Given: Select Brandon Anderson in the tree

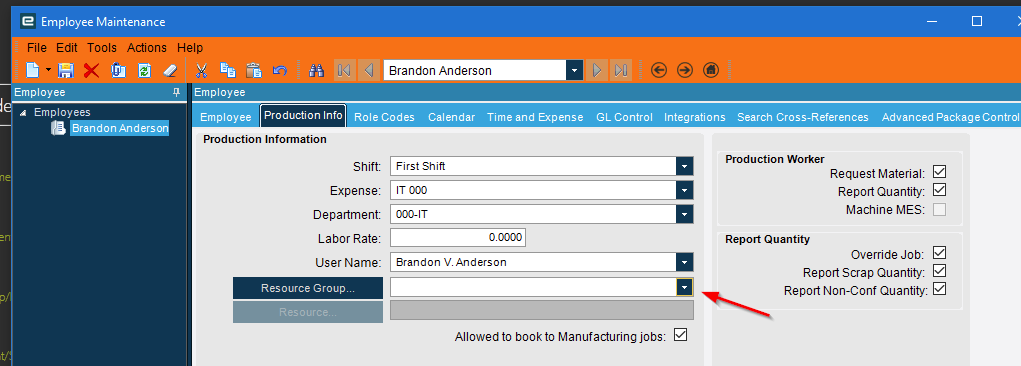Looking at the screenshot, I should (x=120, y=128).
